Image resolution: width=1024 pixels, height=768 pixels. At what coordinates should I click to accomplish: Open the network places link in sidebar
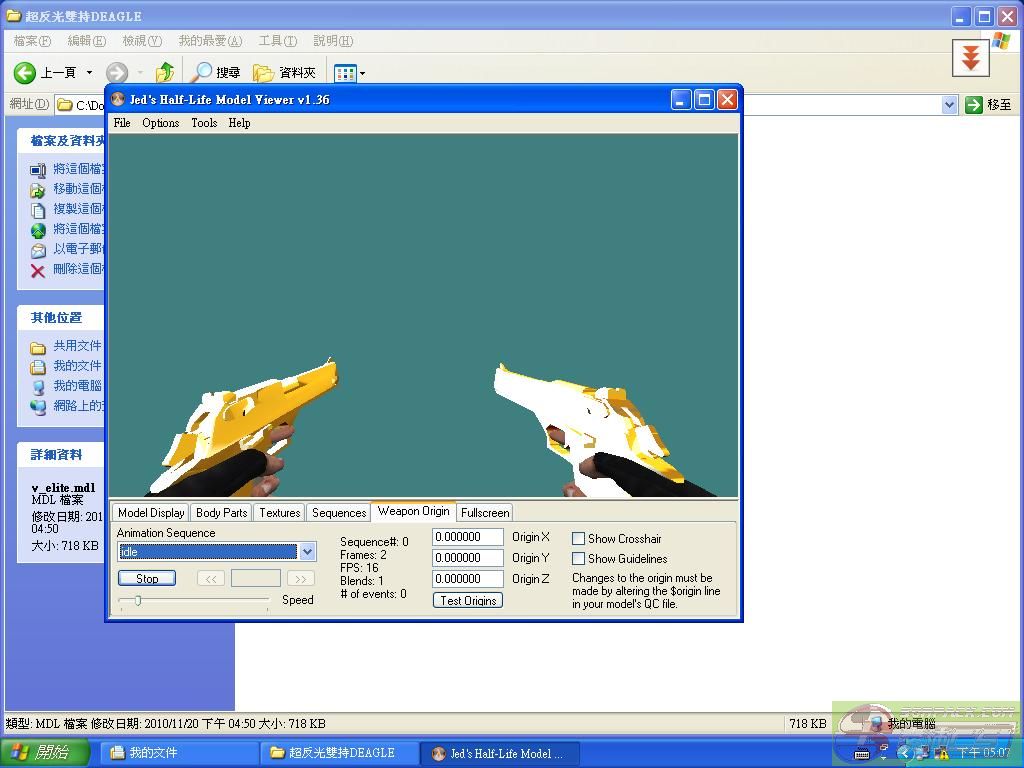(77, 406)
